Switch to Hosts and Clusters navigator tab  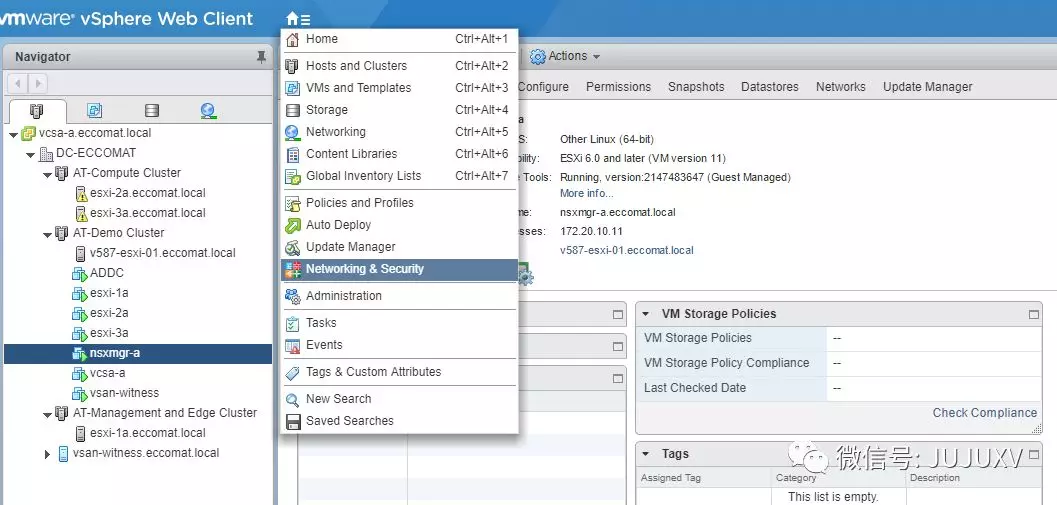(x=37, y=111)
